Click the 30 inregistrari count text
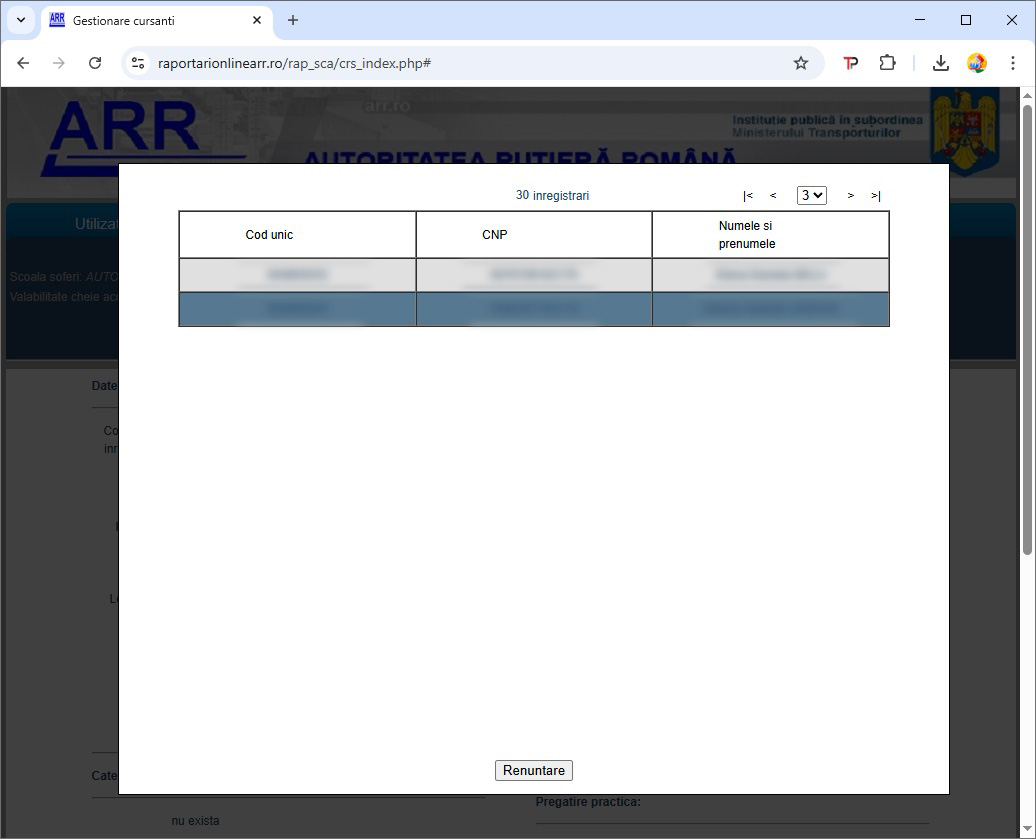This screenshot has width=1036, height=839. pyautogui.click(x=552, y=196)
